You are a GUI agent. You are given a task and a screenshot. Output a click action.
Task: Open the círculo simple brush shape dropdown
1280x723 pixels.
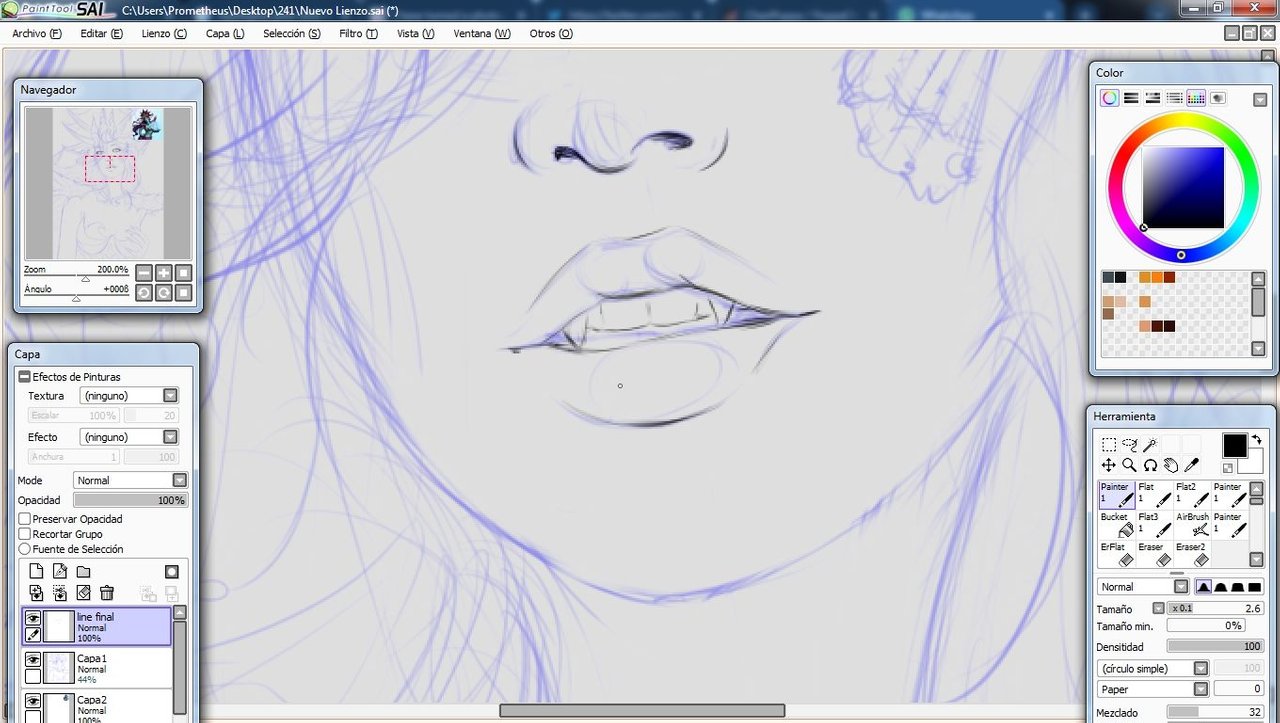click(1153, 668)
